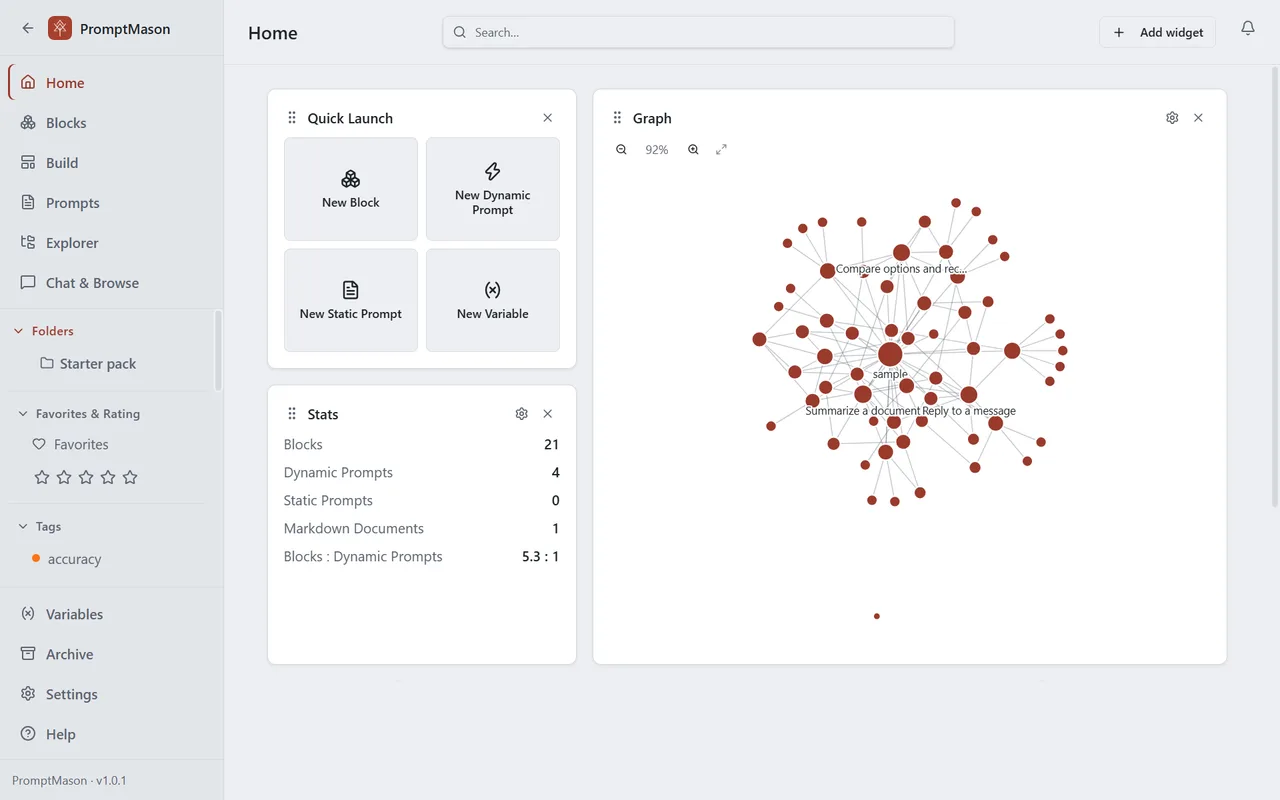
Task: Click the Stats widget drag handle
Action: 292,414
